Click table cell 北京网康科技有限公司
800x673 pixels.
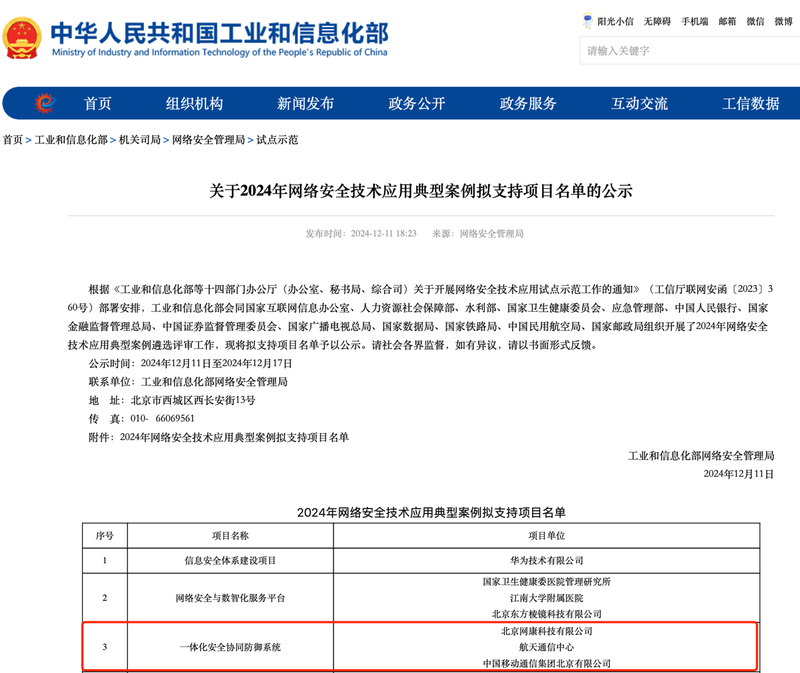pyautogui.click(x=546, y=631)
